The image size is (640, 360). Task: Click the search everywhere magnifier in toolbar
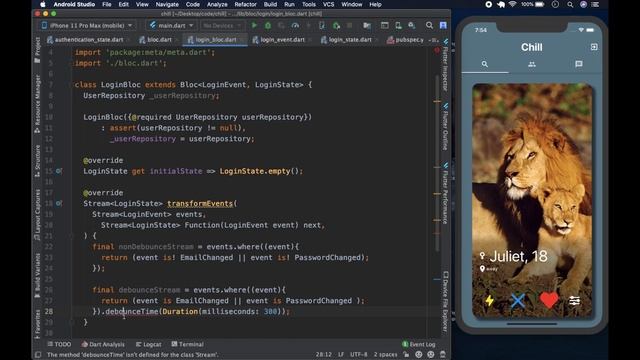(429, 25)
